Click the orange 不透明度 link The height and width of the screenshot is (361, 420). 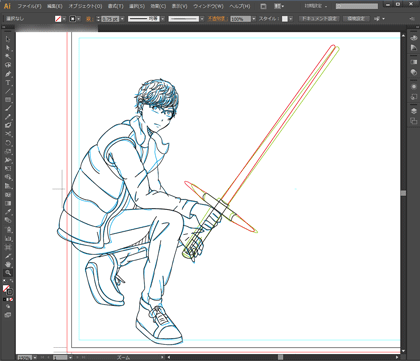click(217, 19)
